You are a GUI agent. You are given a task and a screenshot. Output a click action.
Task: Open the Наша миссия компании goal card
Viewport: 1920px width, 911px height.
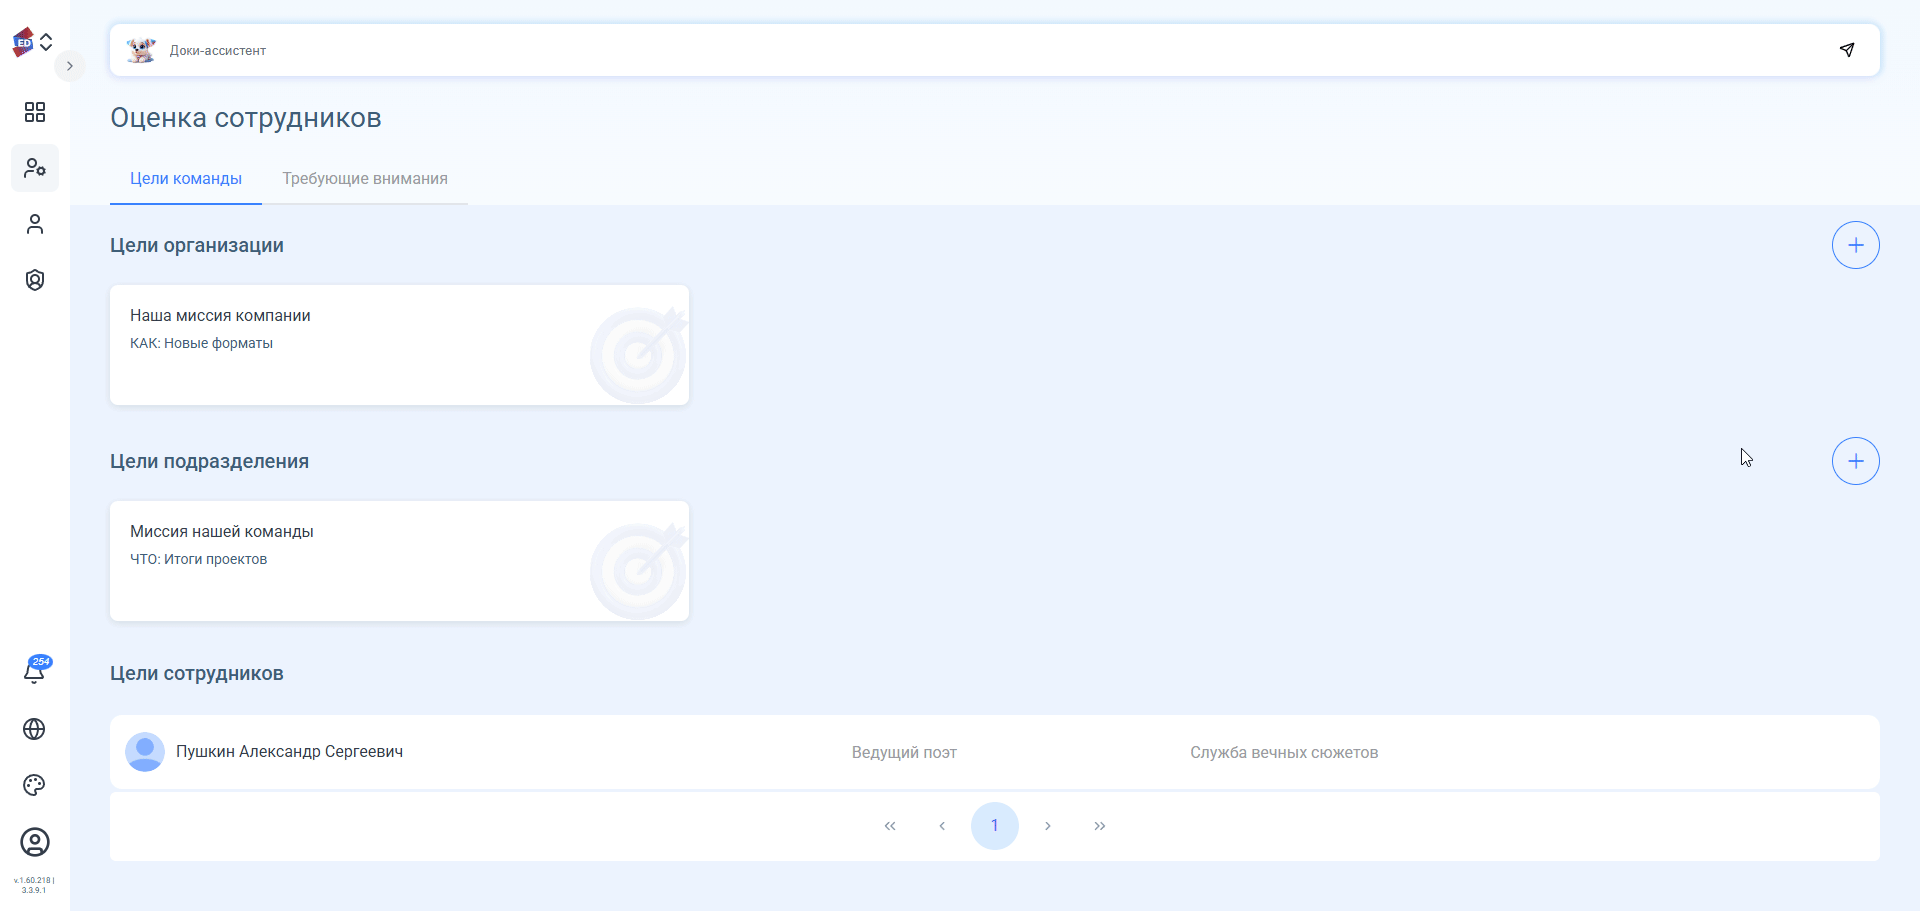pos(399,345)
